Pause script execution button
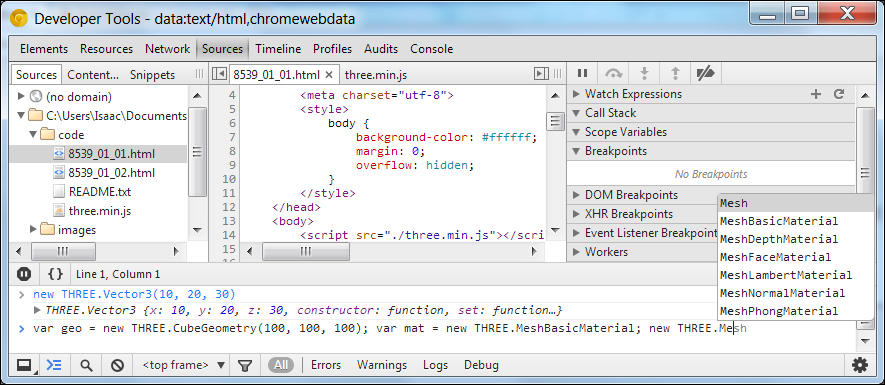Screen dimensions: 885x385 click(582, 73)
